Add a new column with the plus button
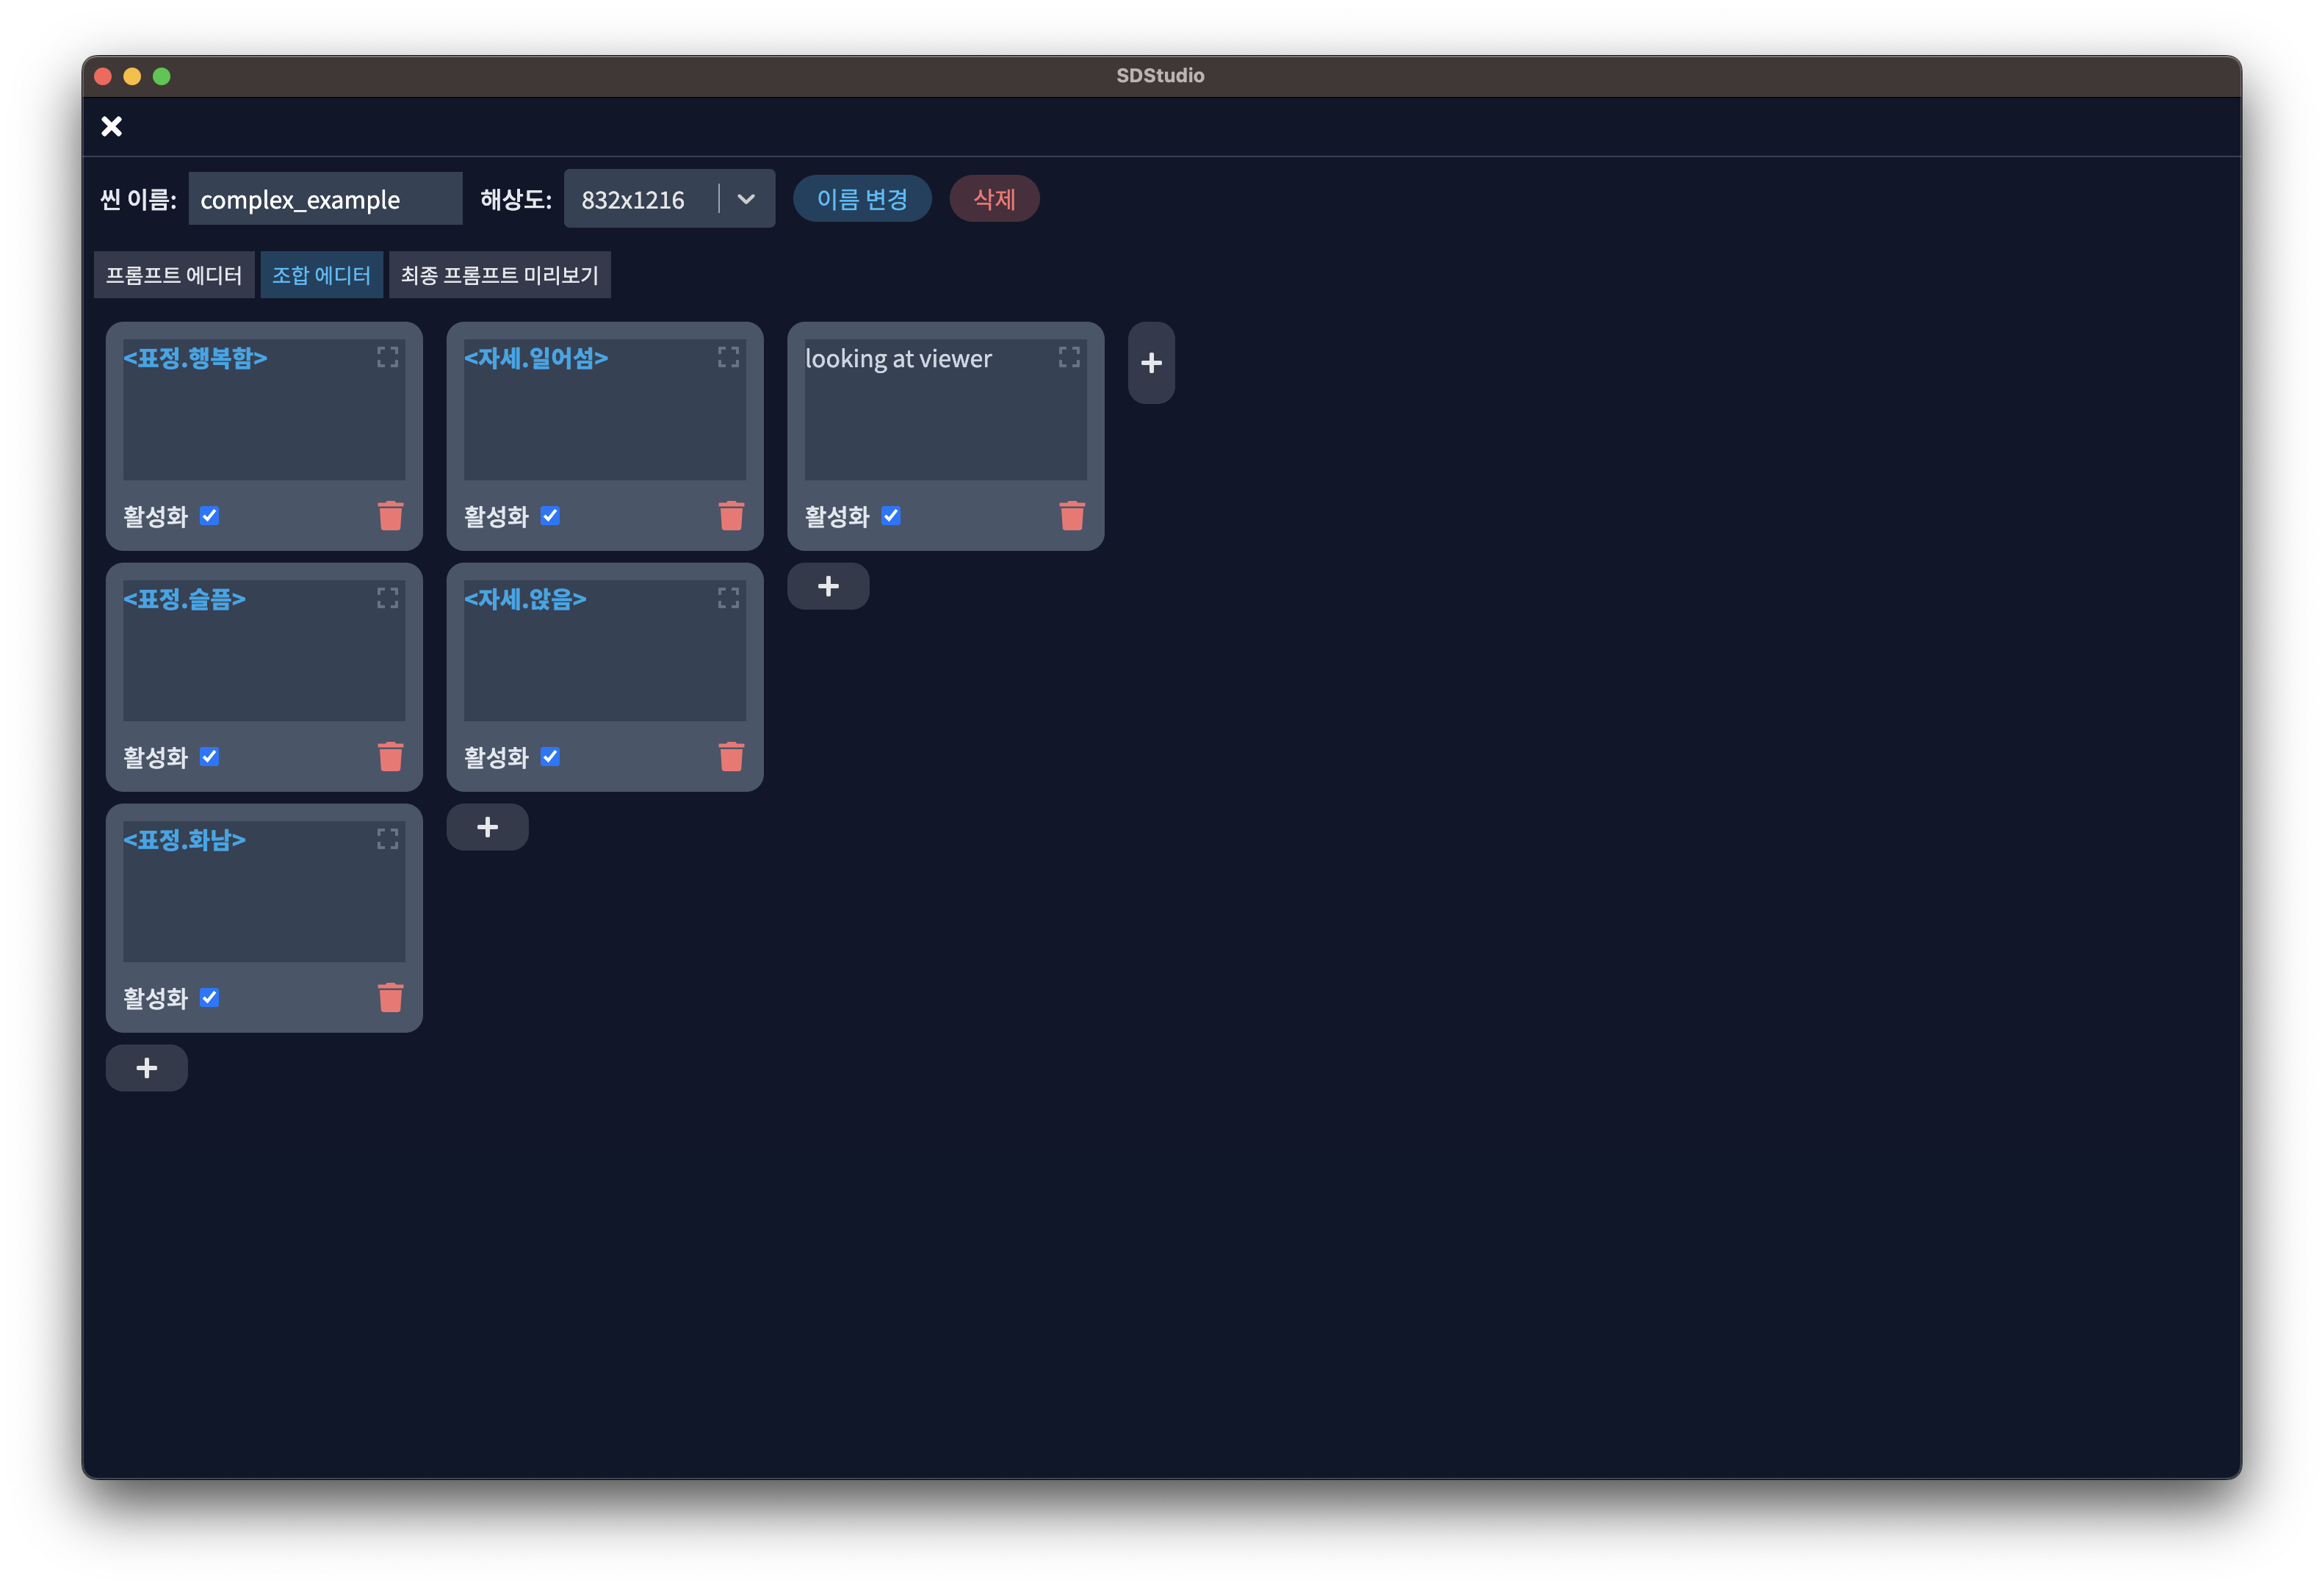 click(x=1151, y=363)
